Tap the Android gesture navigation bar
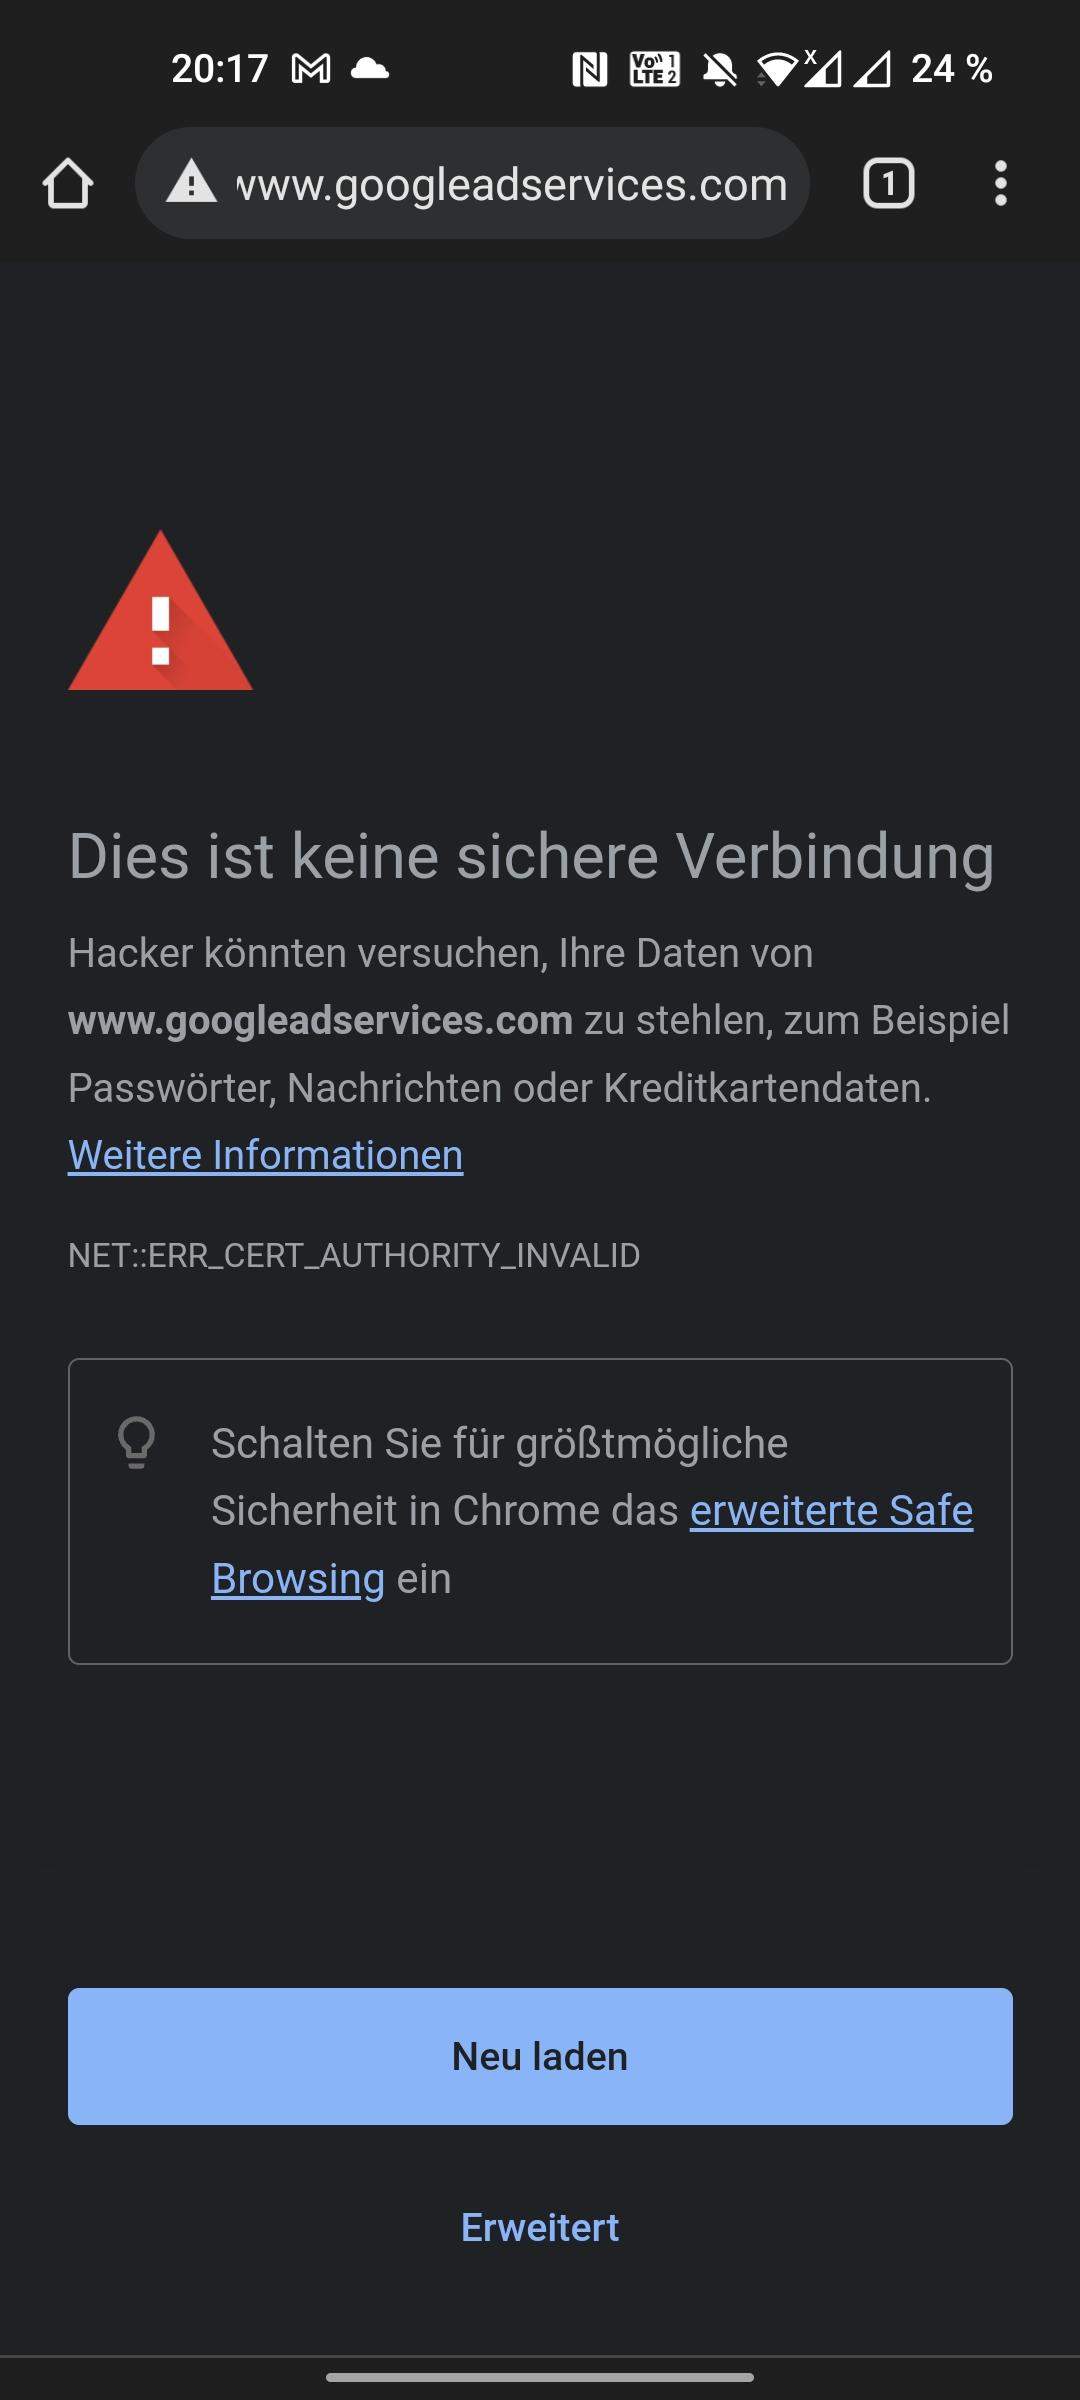 click(x=540, y=2377)
